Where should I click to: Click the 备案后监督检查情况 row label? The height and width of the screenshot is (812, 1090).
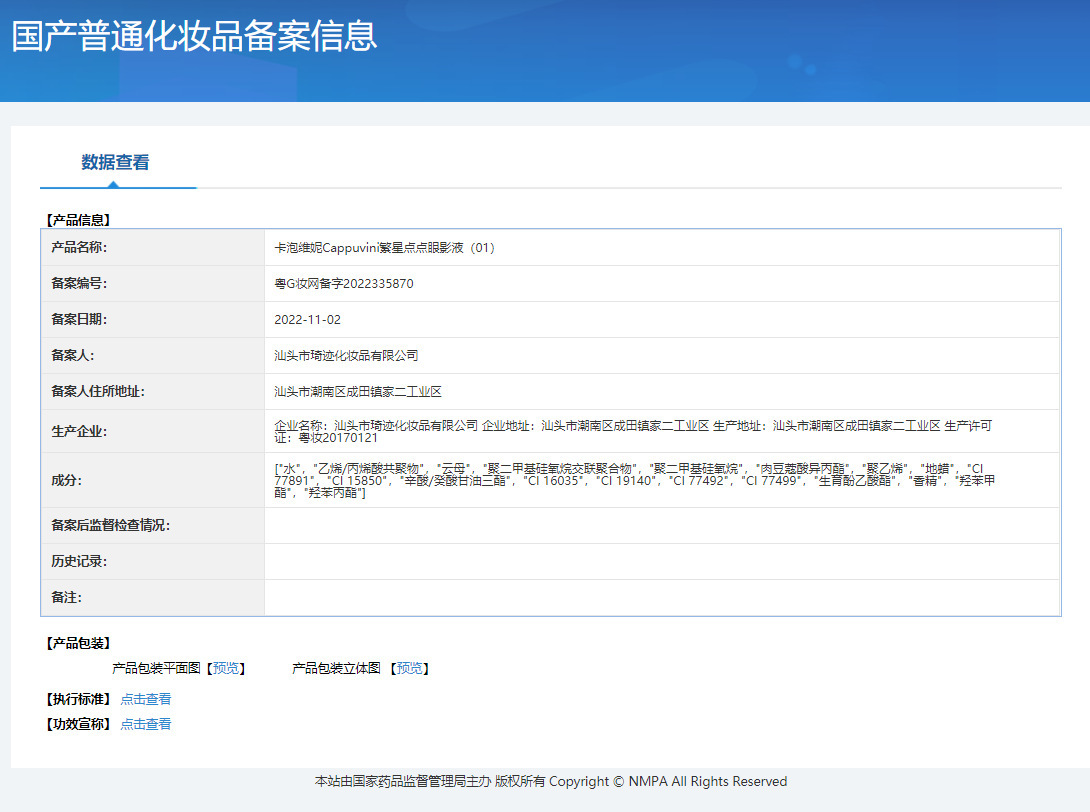click(x=110, y=526)
